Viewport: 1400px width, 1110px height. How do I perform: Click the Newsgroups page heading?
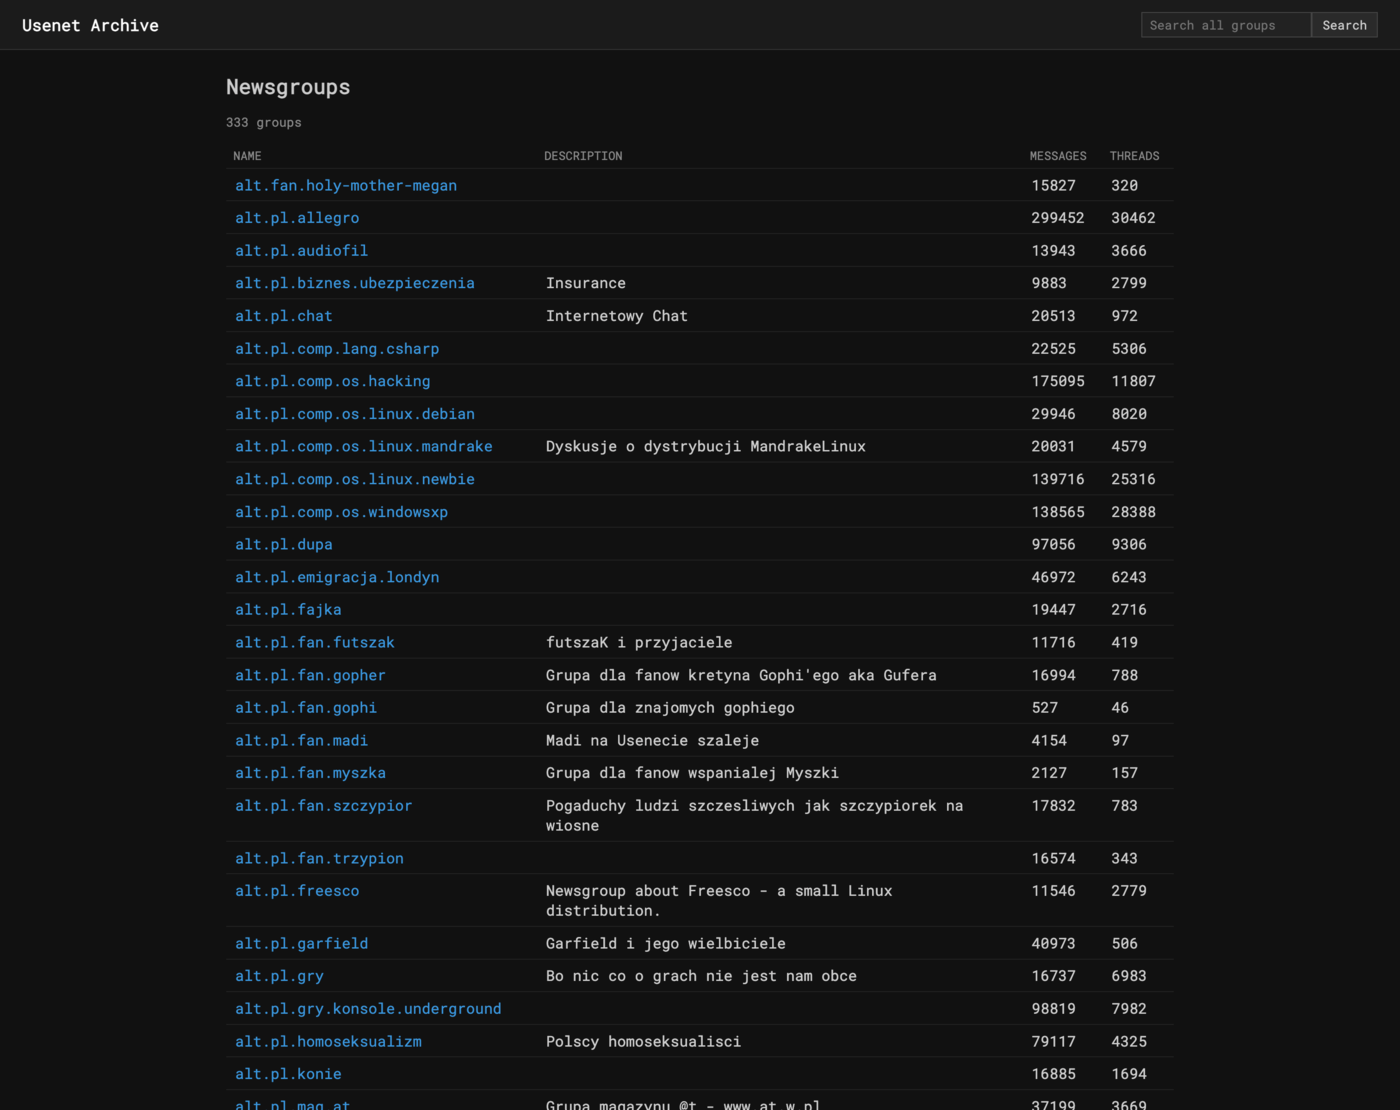tap(288, 87)
